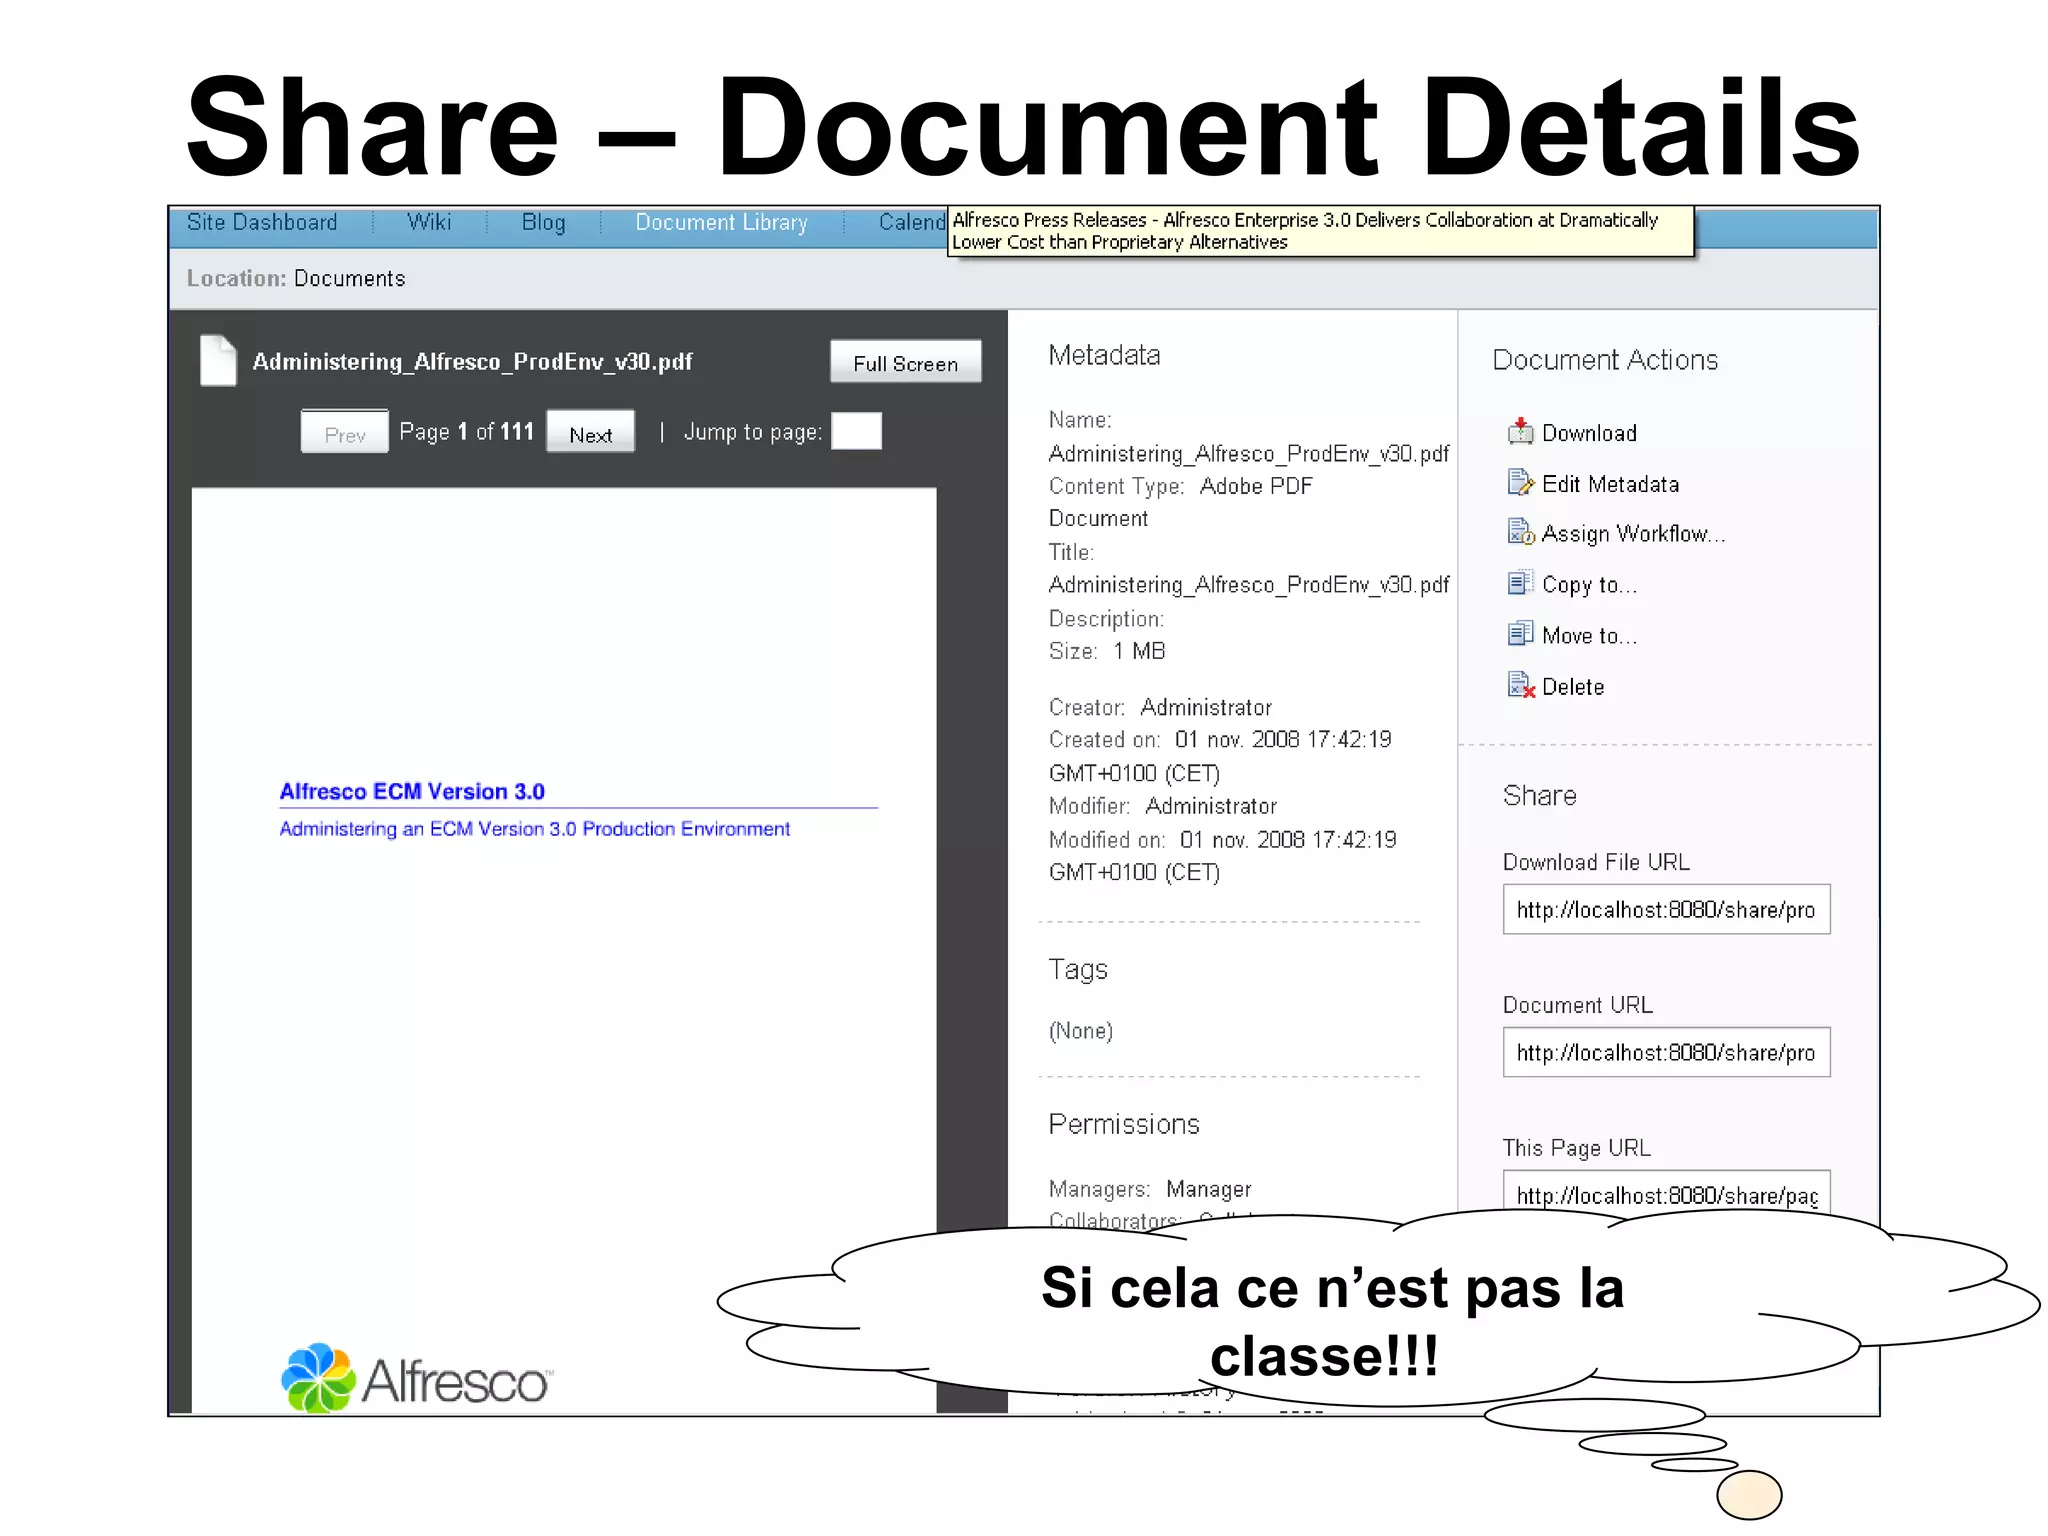Go to the Document Library tab
This screenshot has height=1536, width=2048.
(x=721, y=222)
